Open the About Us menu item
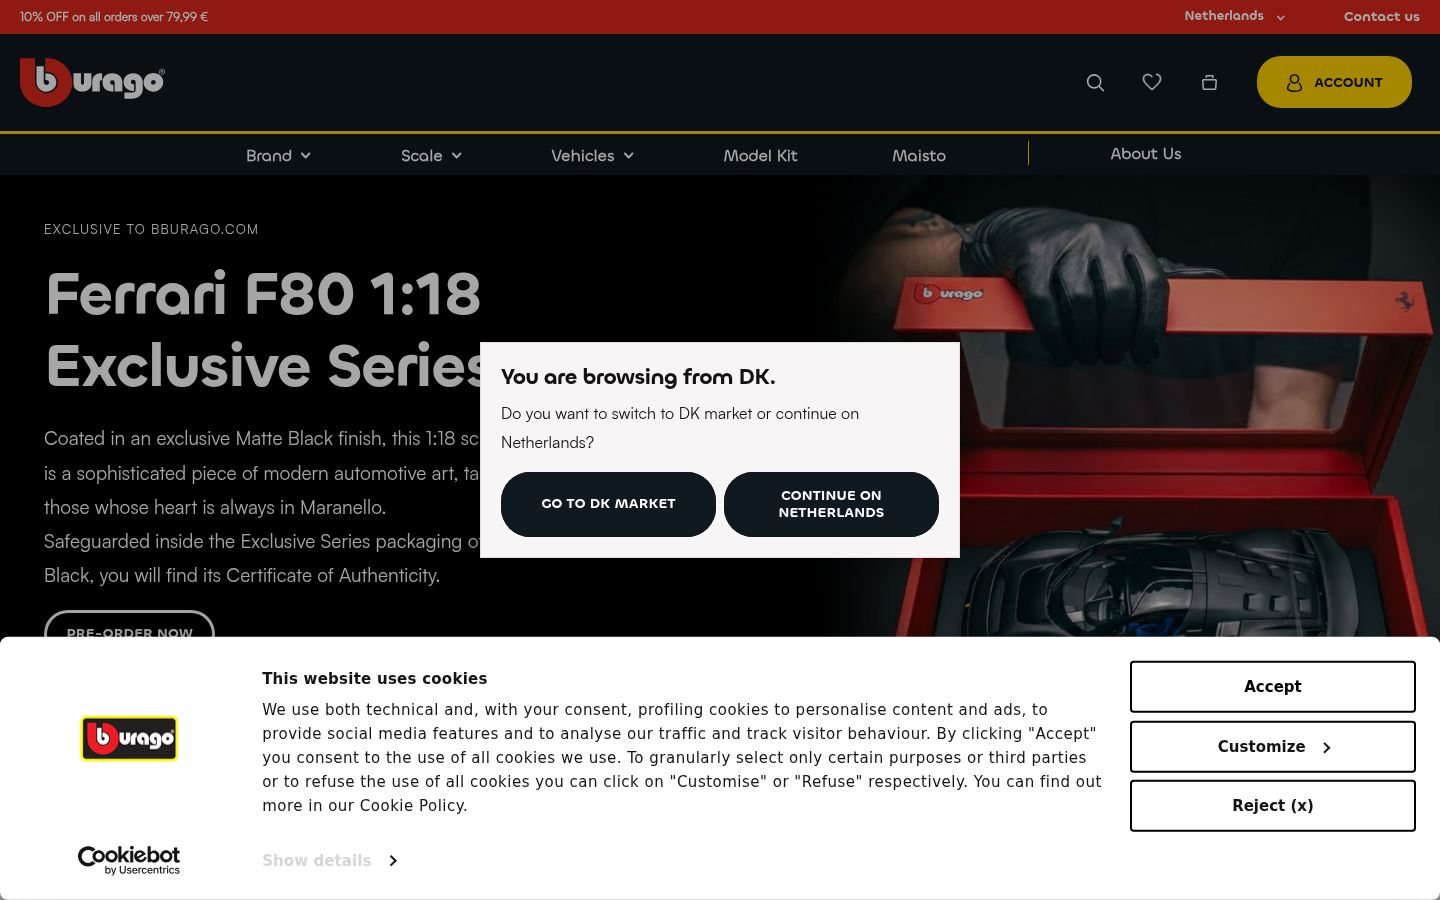Viewport: 1440px width, 900px height. pos(1146,154)
